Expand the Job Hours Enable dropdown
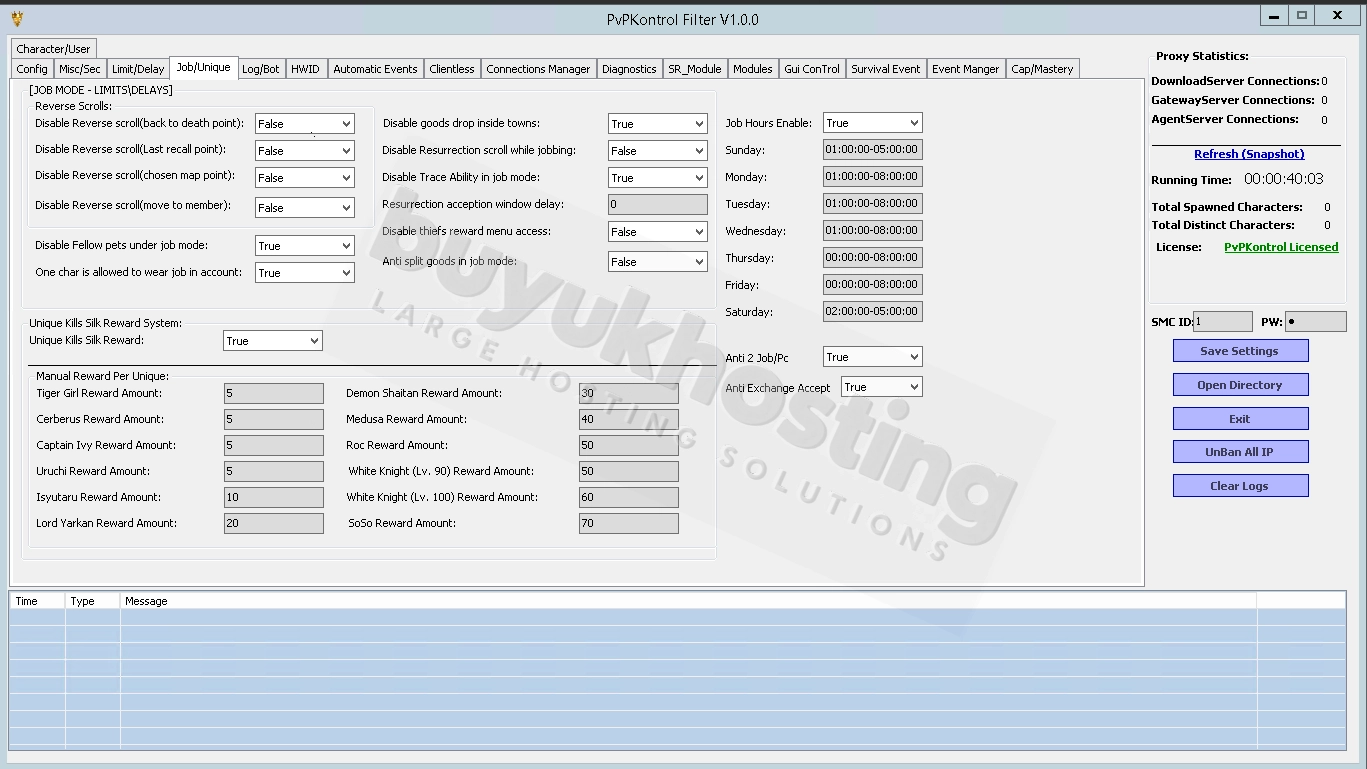Viewport: 1367px width, 769px height. (x=872, y=123)
